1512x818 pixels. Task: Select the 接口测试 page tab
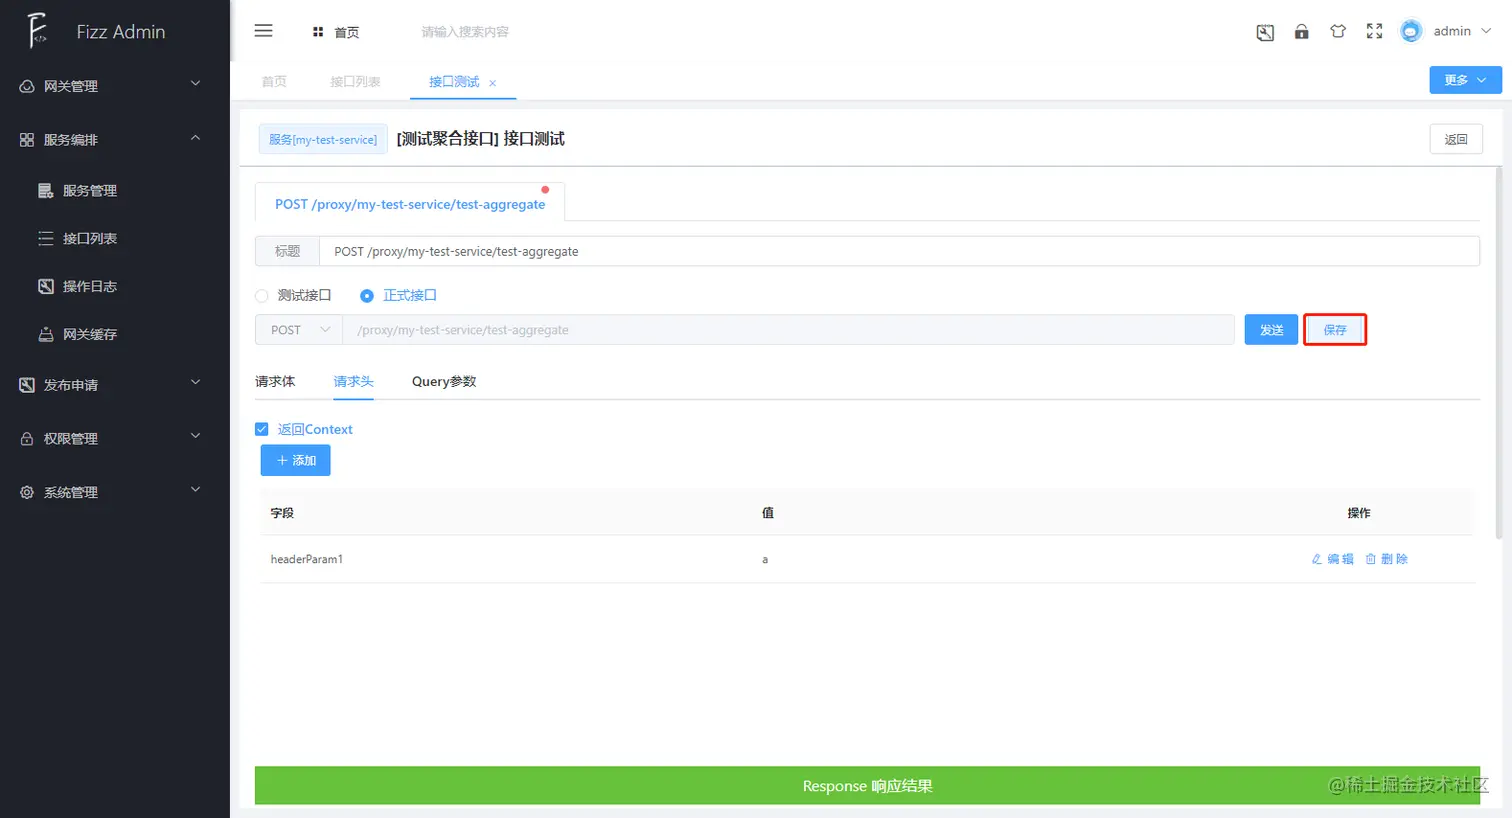(454, 82)
